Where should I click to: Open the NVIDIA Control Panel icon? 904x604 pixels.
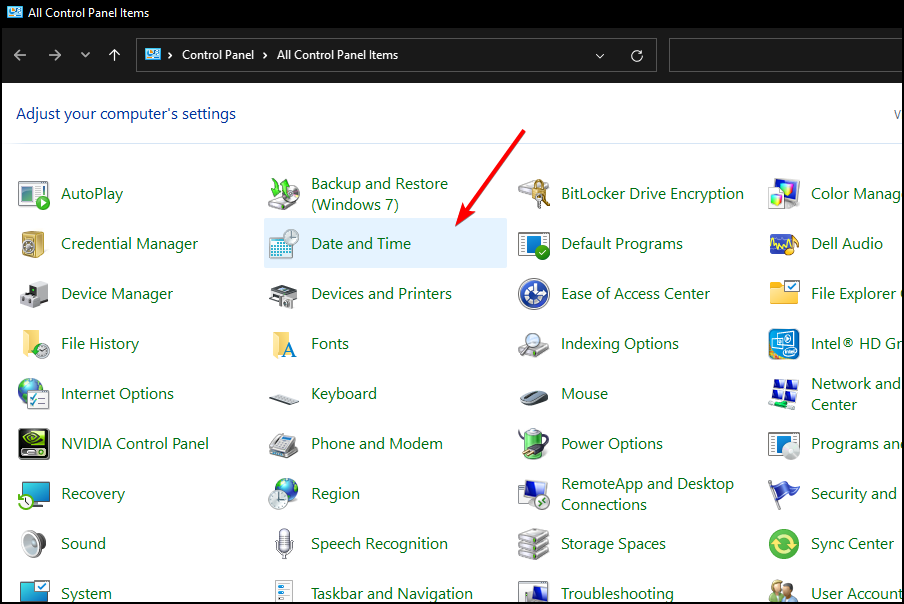(34, 444)
